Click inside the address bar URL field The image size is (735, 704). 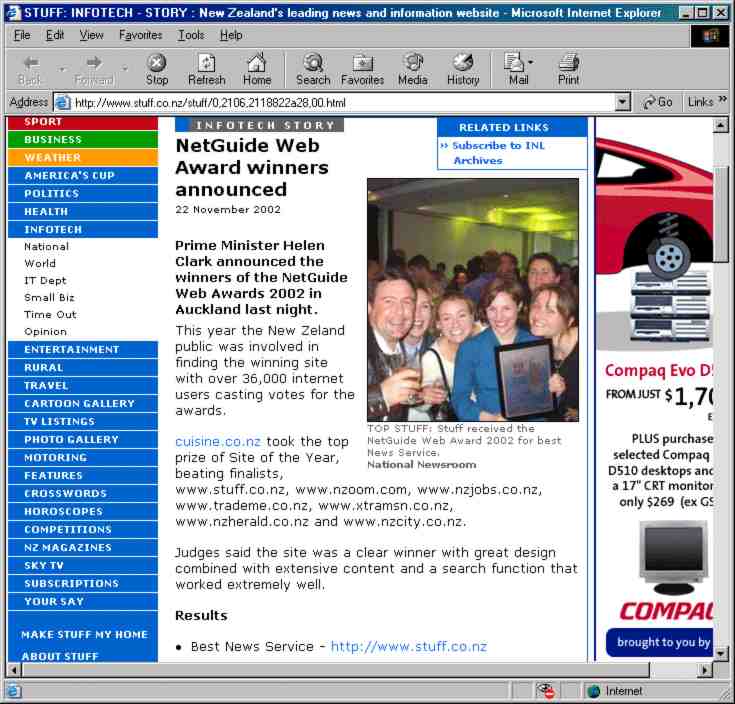tap(340, 102)
